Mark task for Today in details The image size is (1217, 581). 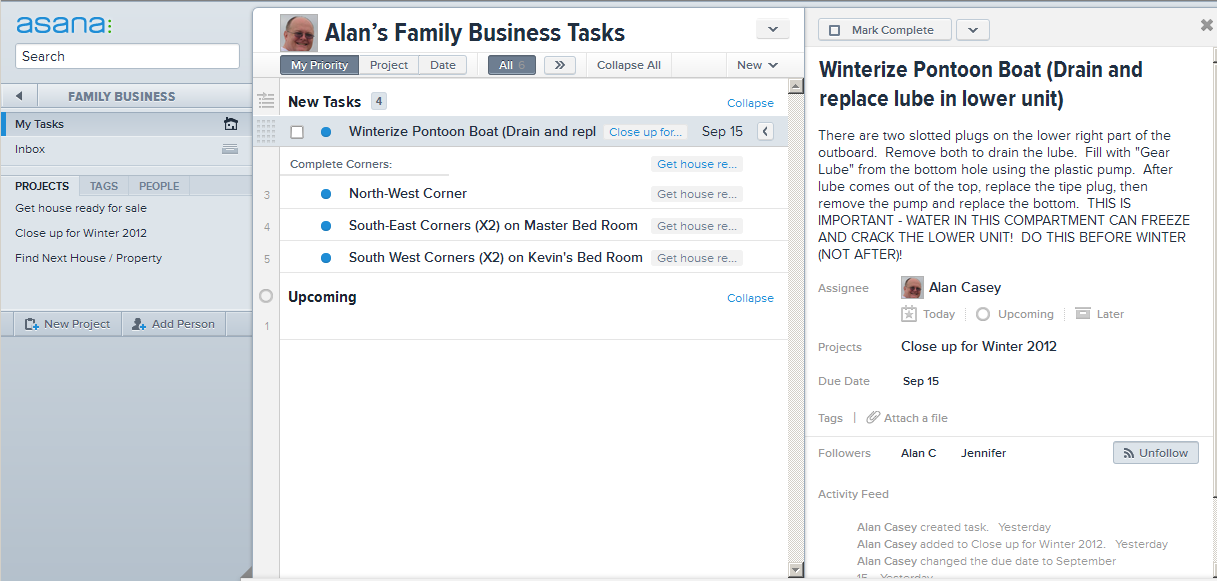[x=928, y=314]
